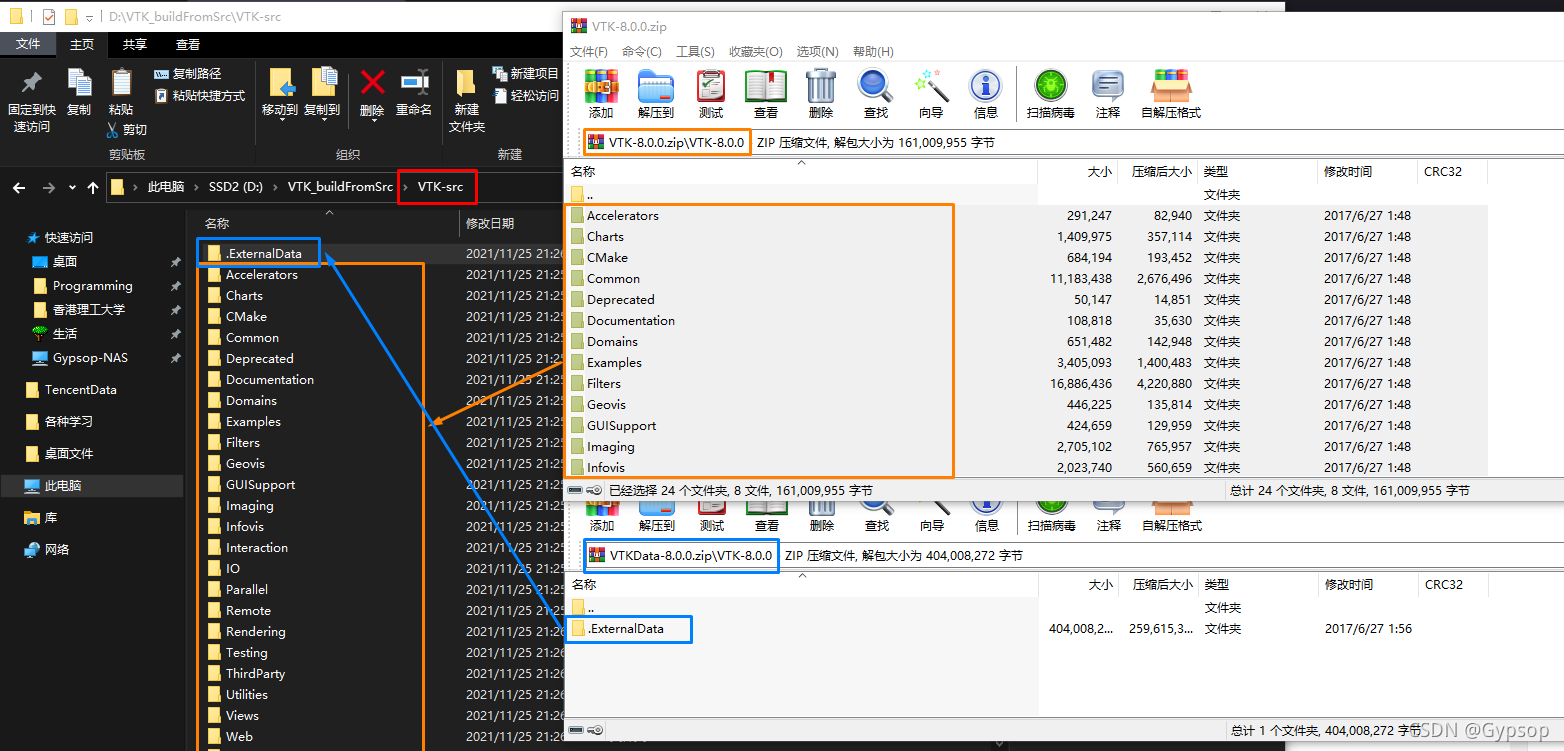Viewport: 1564px width, 751px height.
Task: Click Back arrow in Explorer navigation bar
Action: click(19, 187)
